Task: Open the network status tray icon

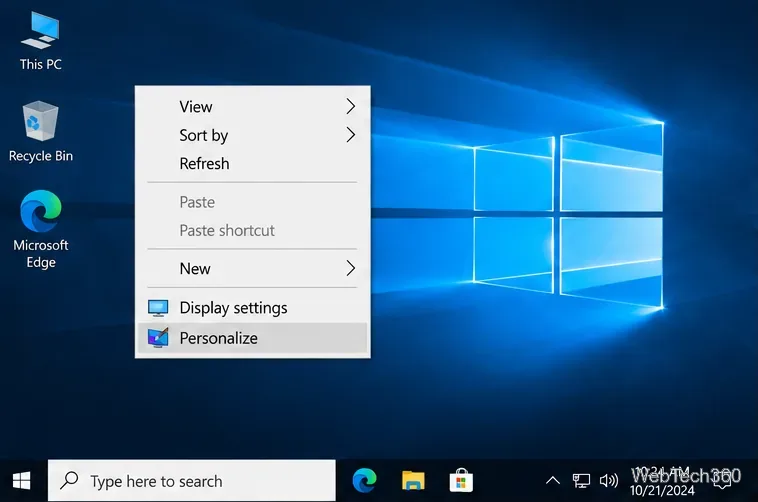Action: pyautogui.click(x=581, y=481)
